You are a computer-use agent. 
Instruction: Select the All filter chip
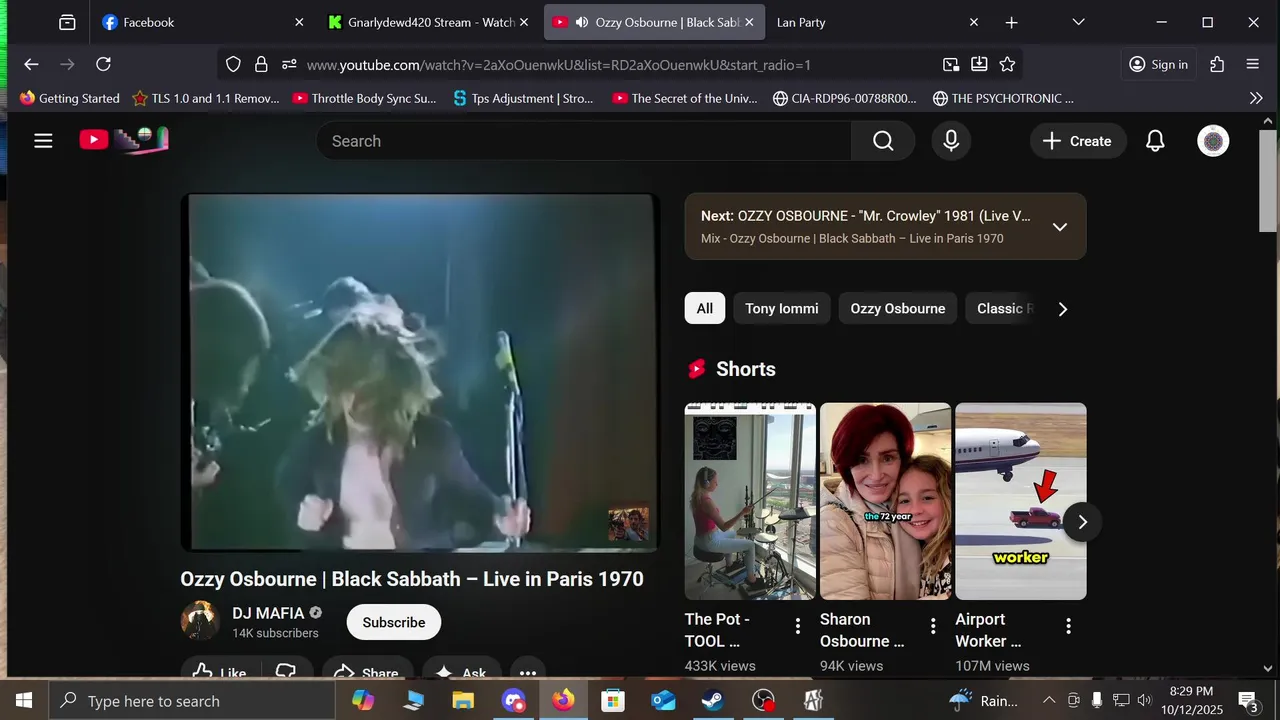pos(705,308)
